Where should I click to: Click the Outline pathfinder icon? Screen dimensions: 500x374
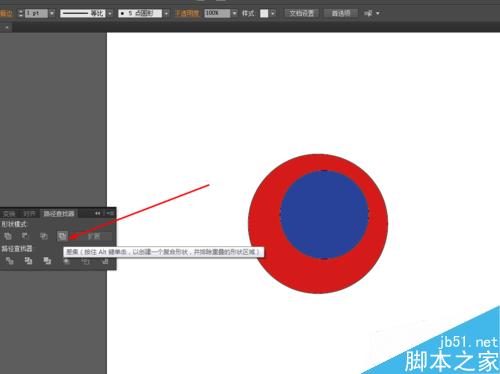[x=86, y=261]
